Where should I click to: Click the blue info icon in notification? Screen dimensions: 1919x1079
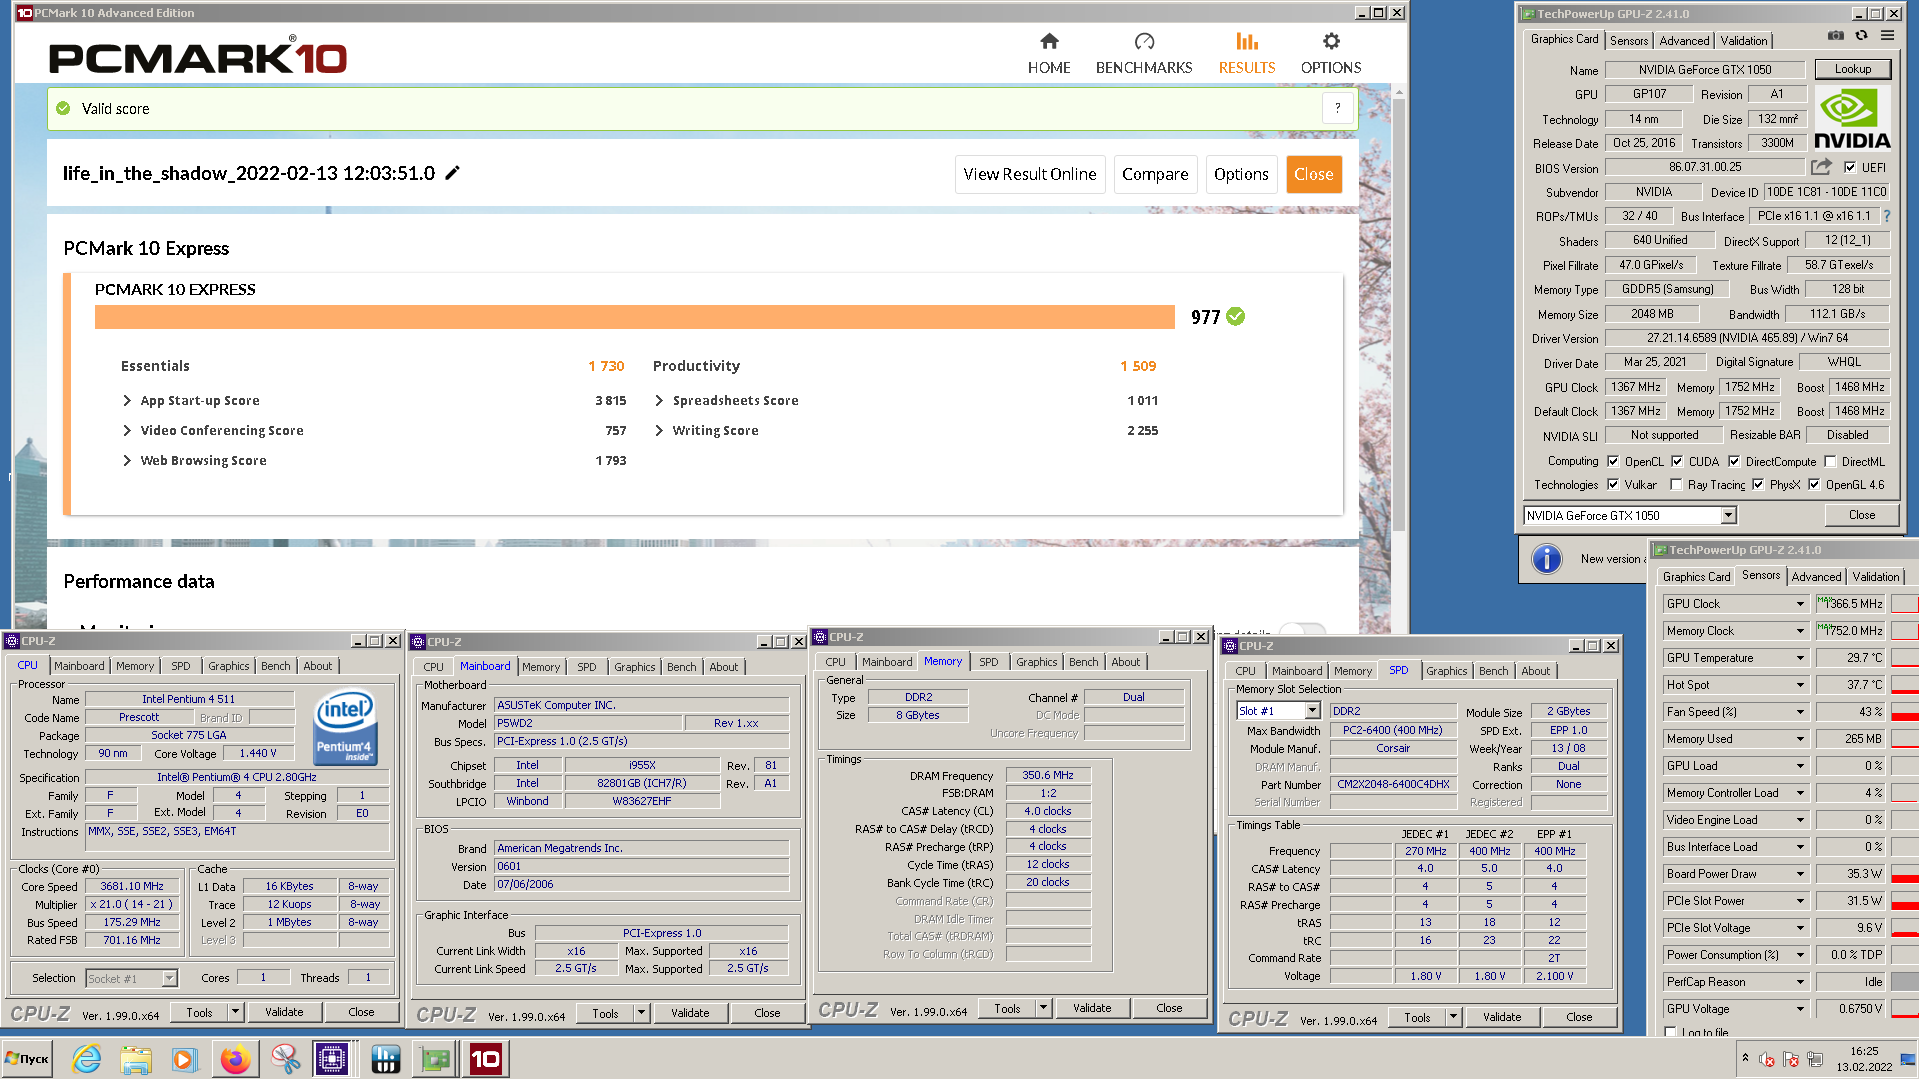click(1546, 559)
